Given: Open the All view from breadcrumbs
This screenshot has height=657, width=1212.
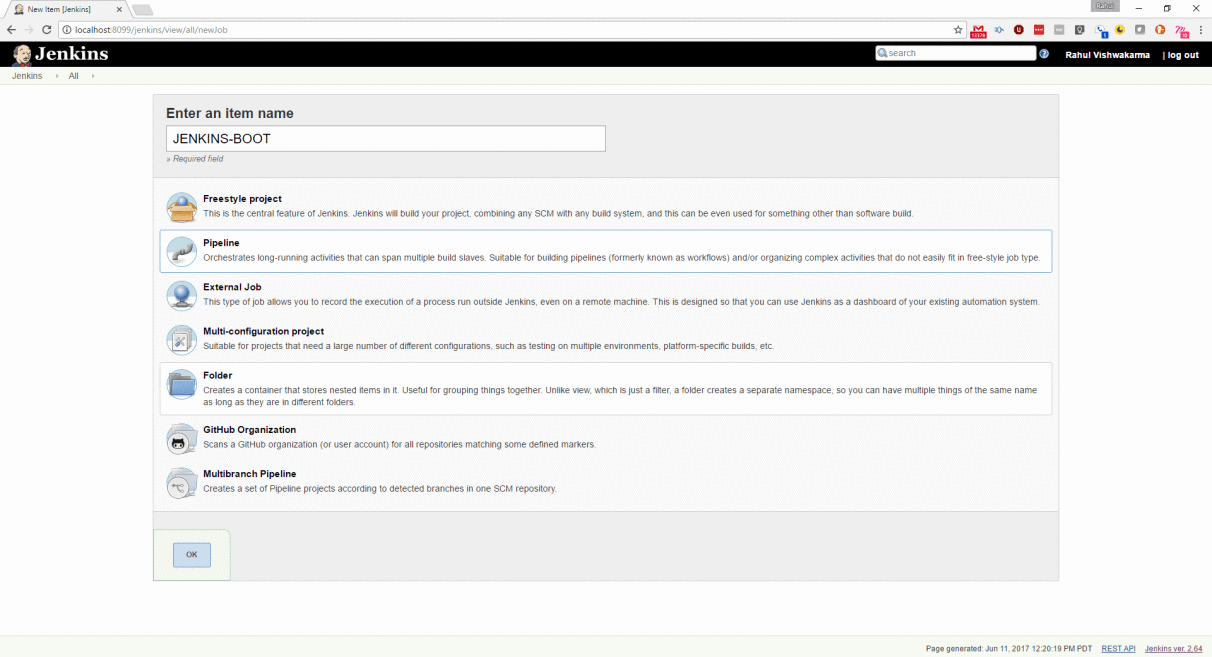Looking at the screenshot, I should coord(73,75).
